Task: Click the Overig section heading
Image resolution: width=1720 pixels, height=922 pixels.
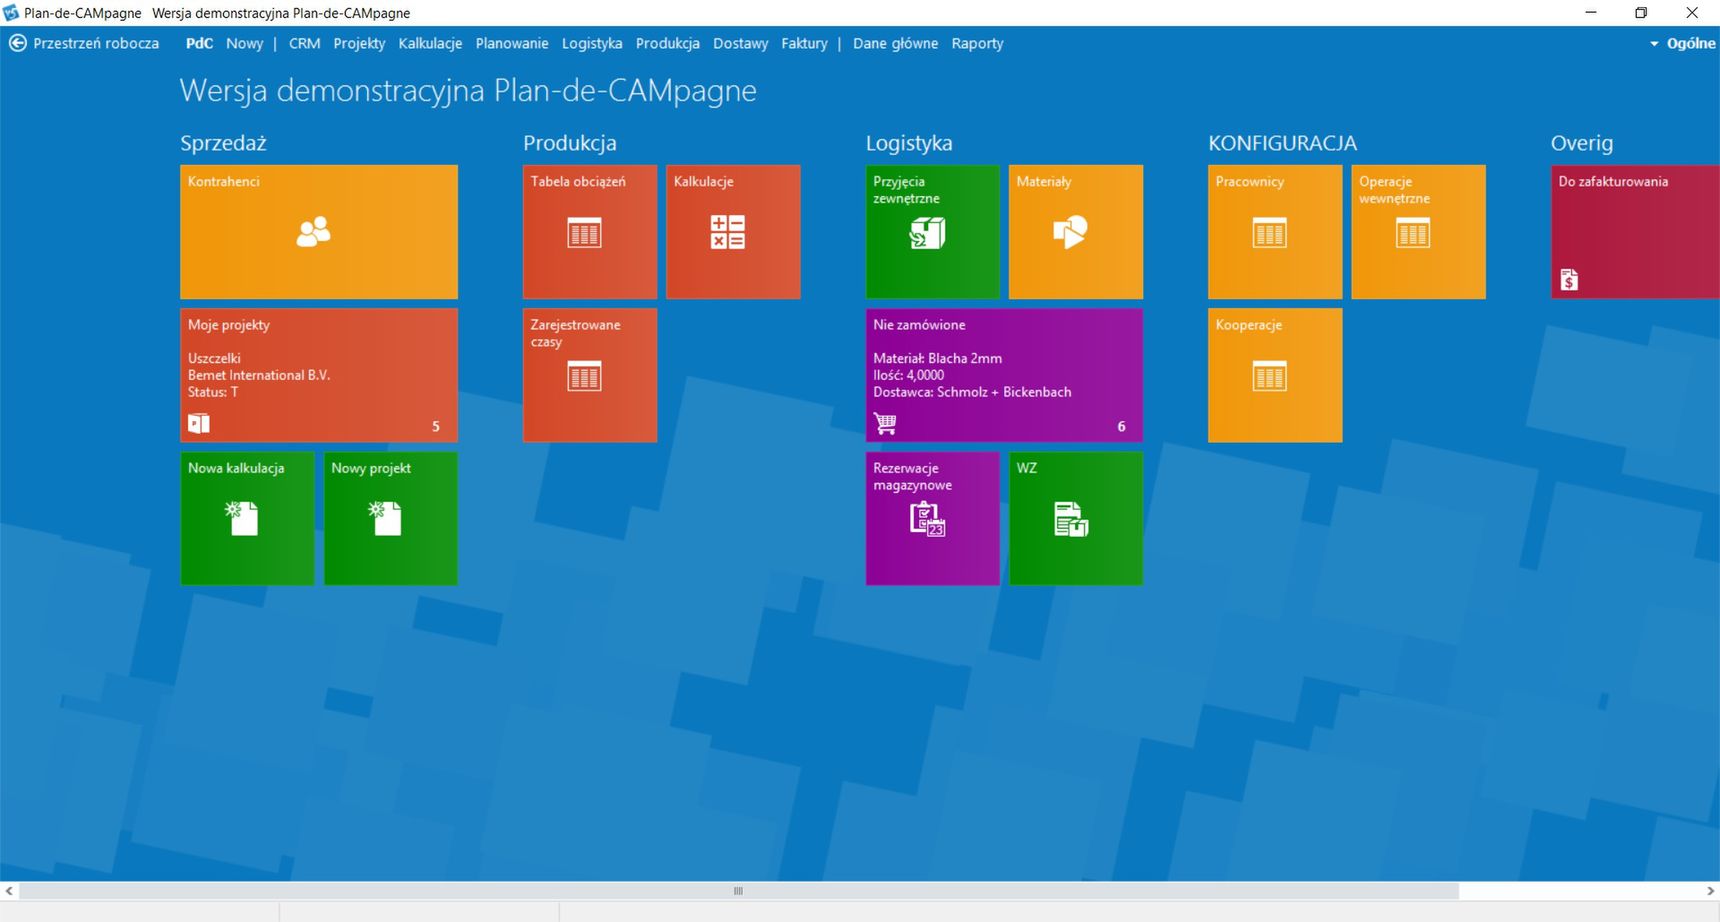Action: click(1582, 143)
